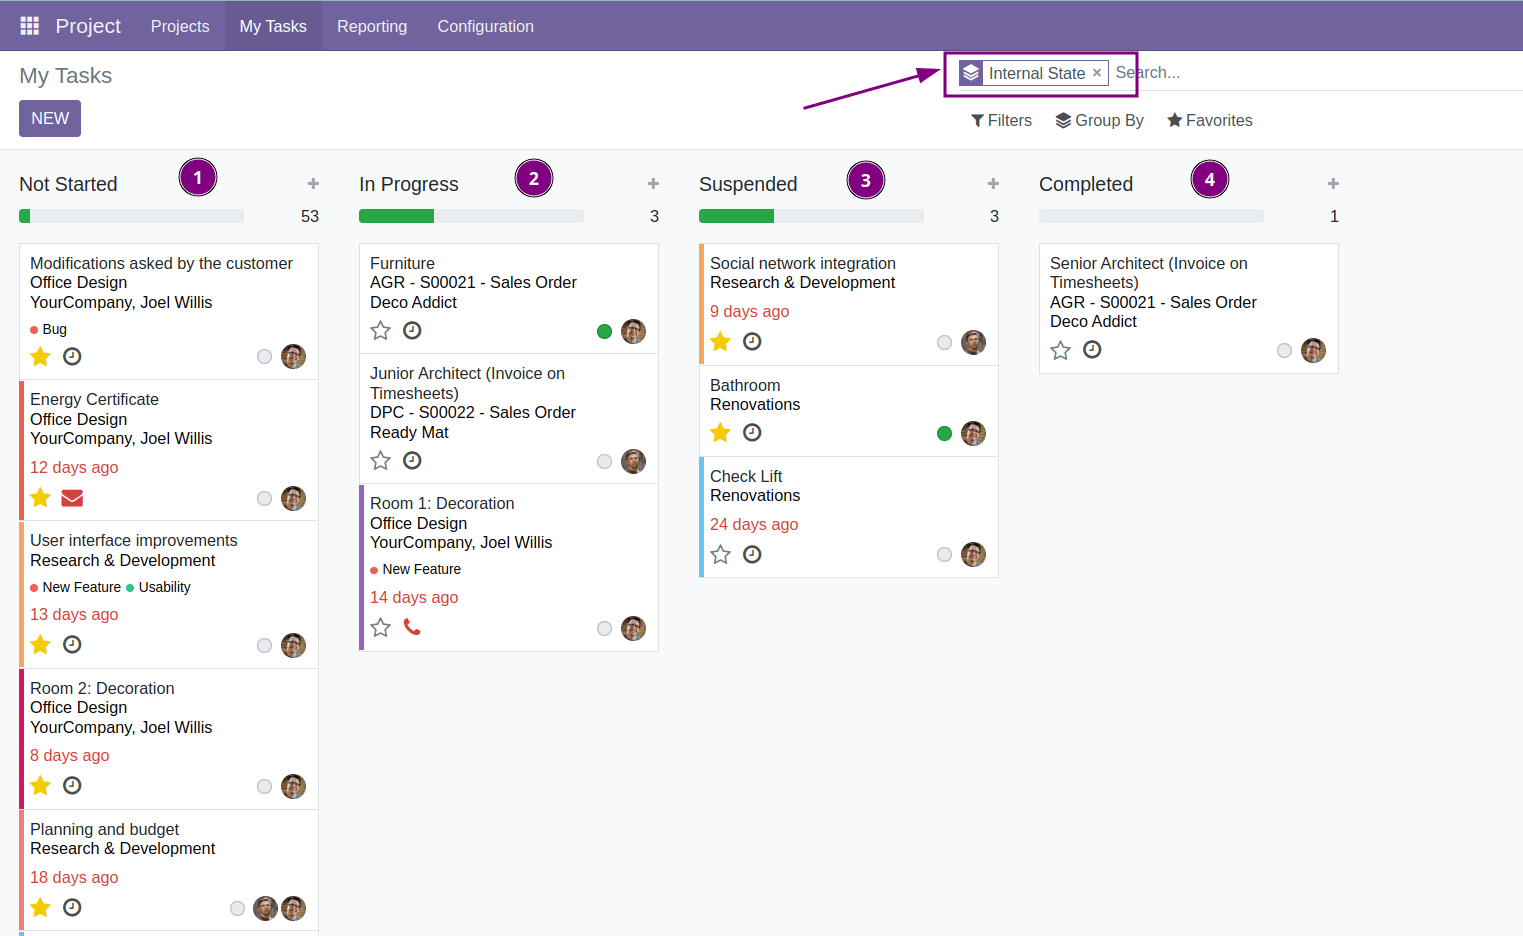Click the NEW button
The image size is (1523, 936).
49,118
